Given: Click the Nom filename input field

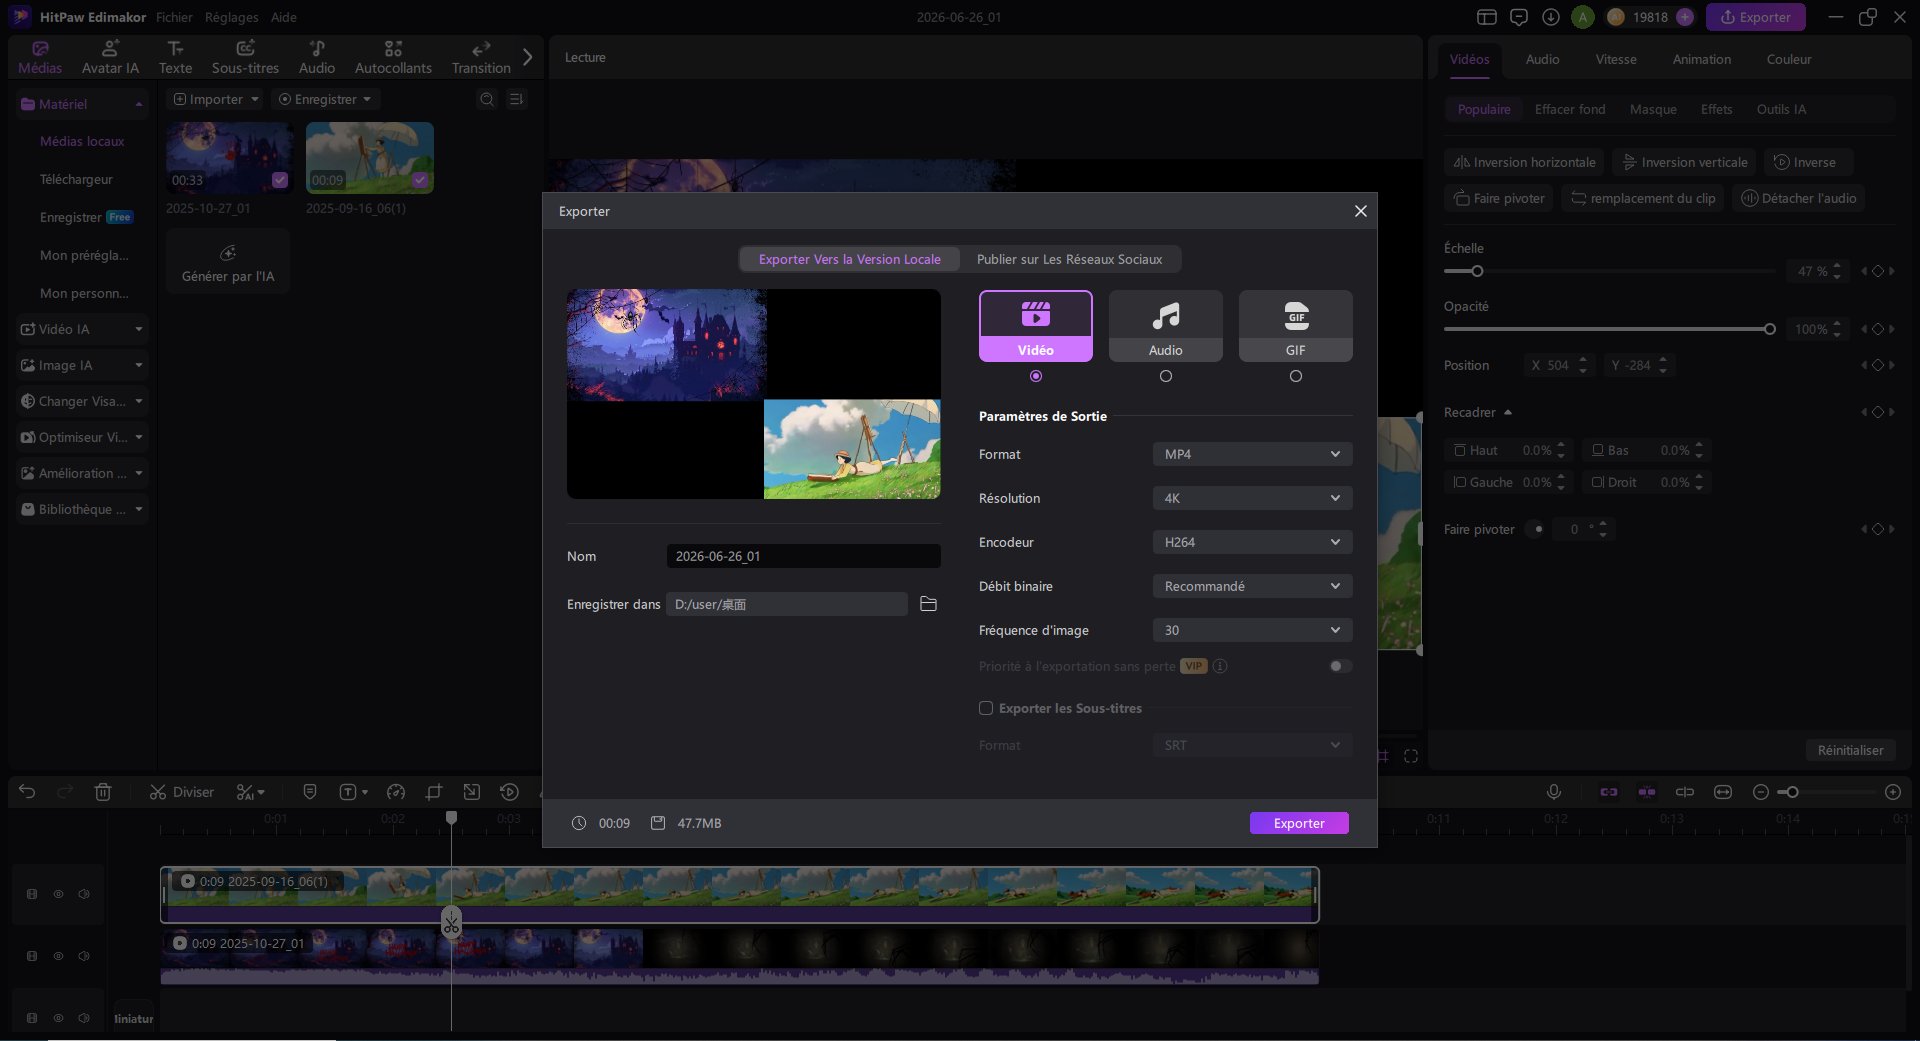Looking at the screenshot, I should coord(803,556).
